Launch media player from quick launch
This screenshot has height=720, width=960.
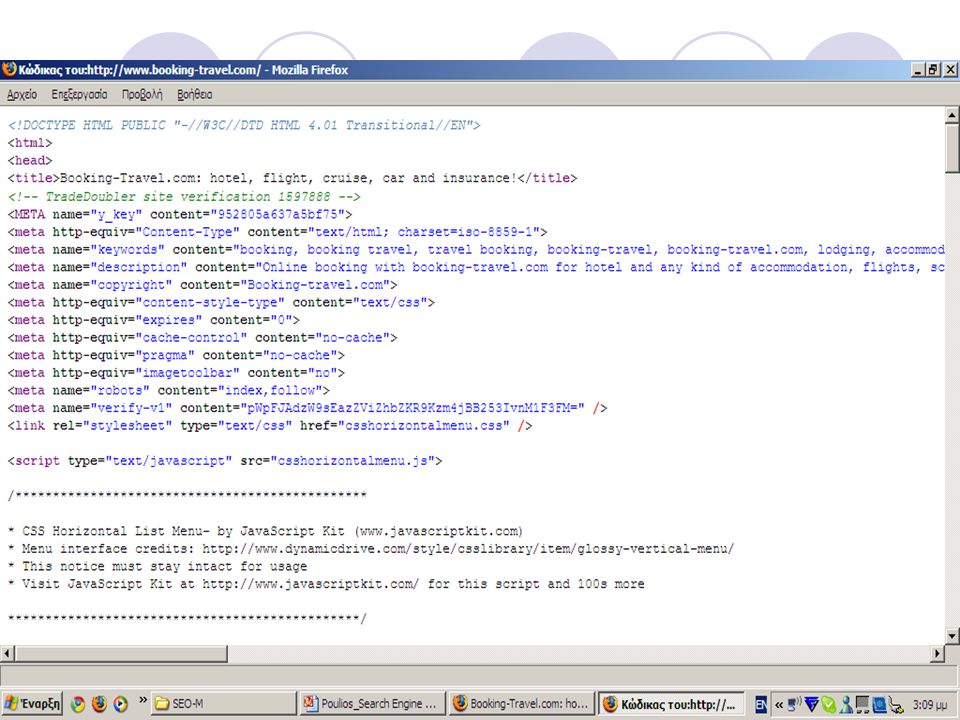[x=121, y=704]
